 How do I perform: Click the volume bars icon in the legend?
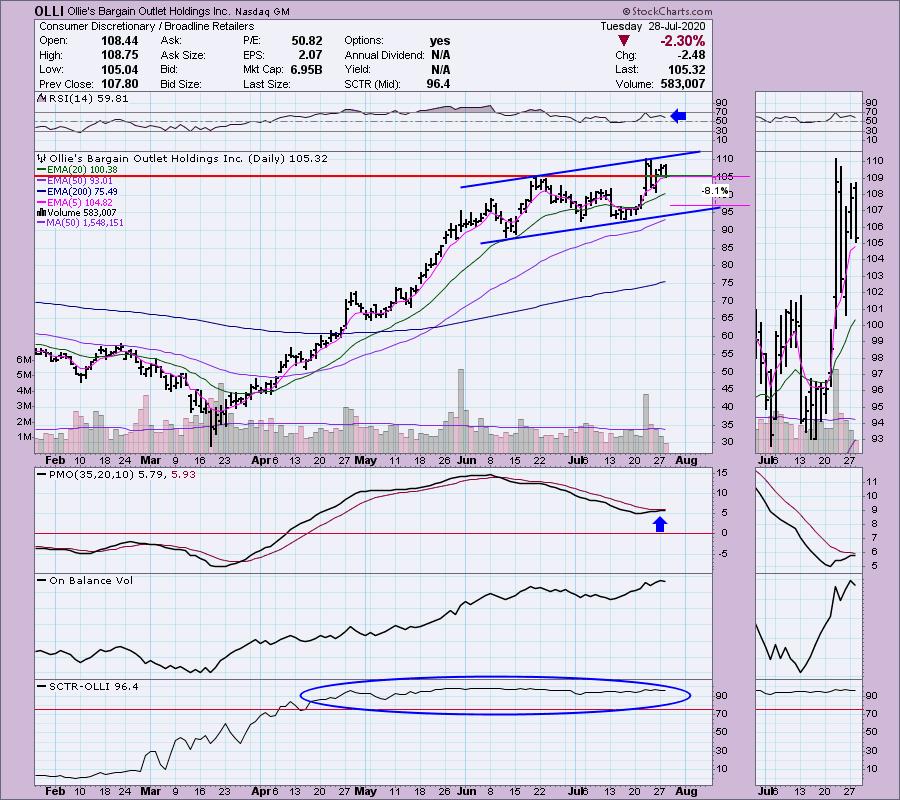41,212
